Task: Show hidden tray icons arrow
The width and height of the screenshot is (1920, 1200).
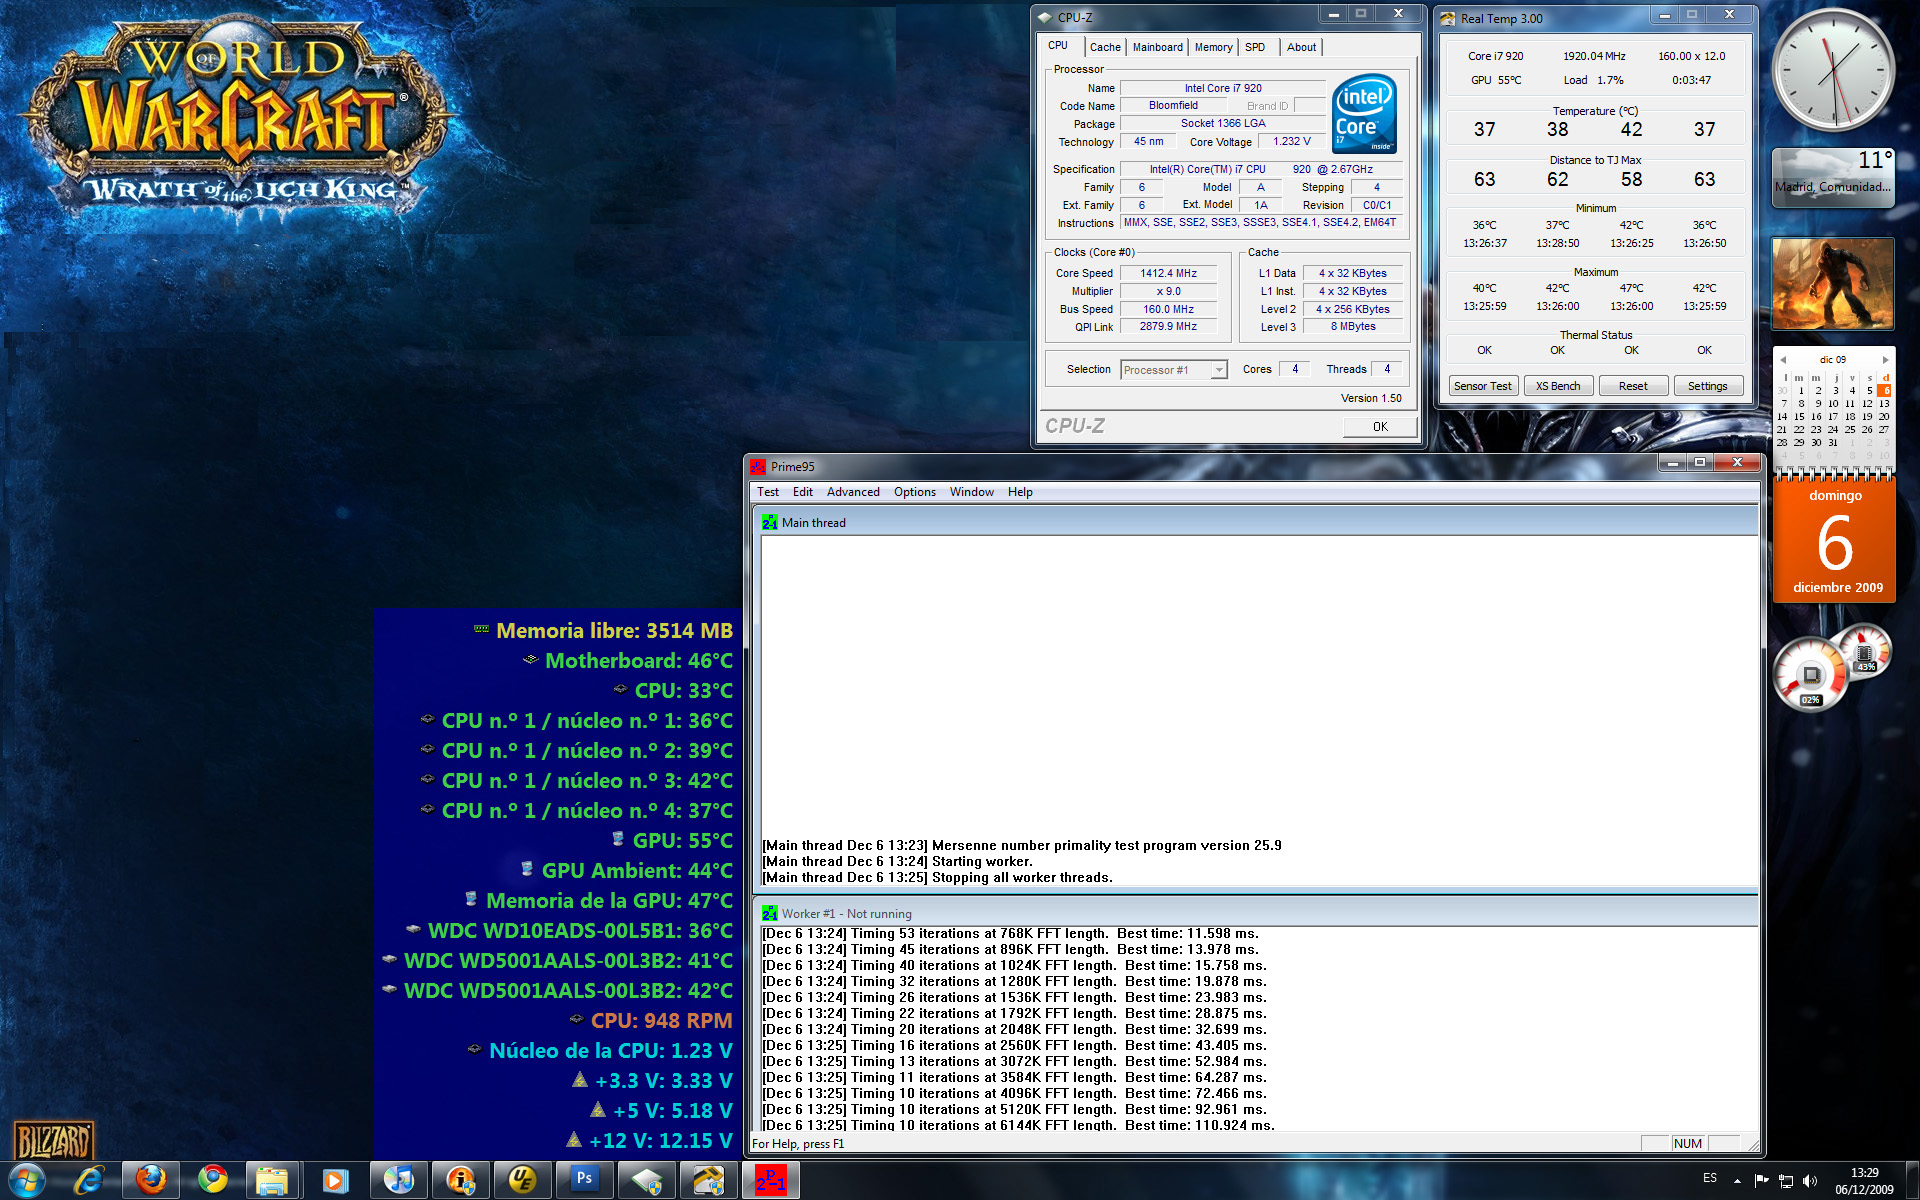Action: point(1737,1181)
